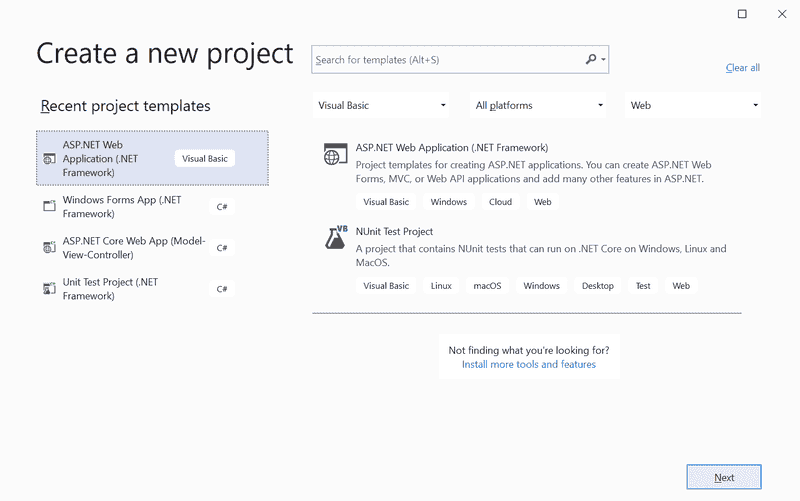Viewport: 800px width, 501px height.
Task: Click the NUnit Test Project description text
Action: (541, 256)
